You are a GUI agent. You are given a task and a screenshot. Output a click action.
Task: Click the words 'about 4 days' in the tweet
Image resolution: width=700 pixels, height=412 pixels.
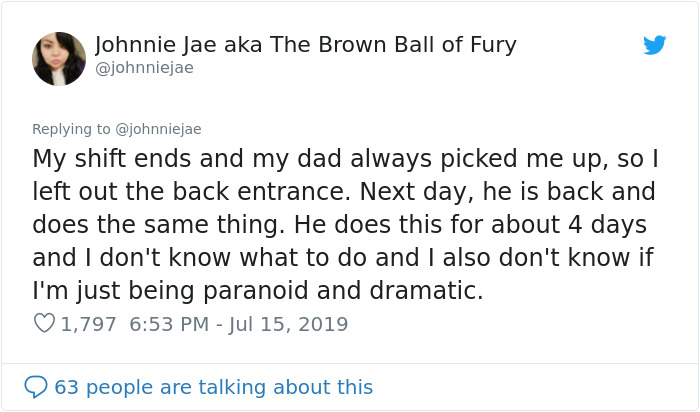tap(582, 225)
